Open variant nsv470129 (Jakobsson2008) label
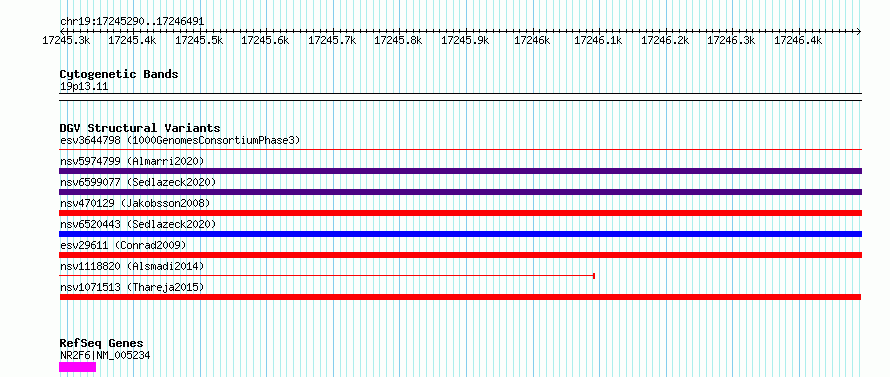The image size is (890, 377). pos(135,203)
